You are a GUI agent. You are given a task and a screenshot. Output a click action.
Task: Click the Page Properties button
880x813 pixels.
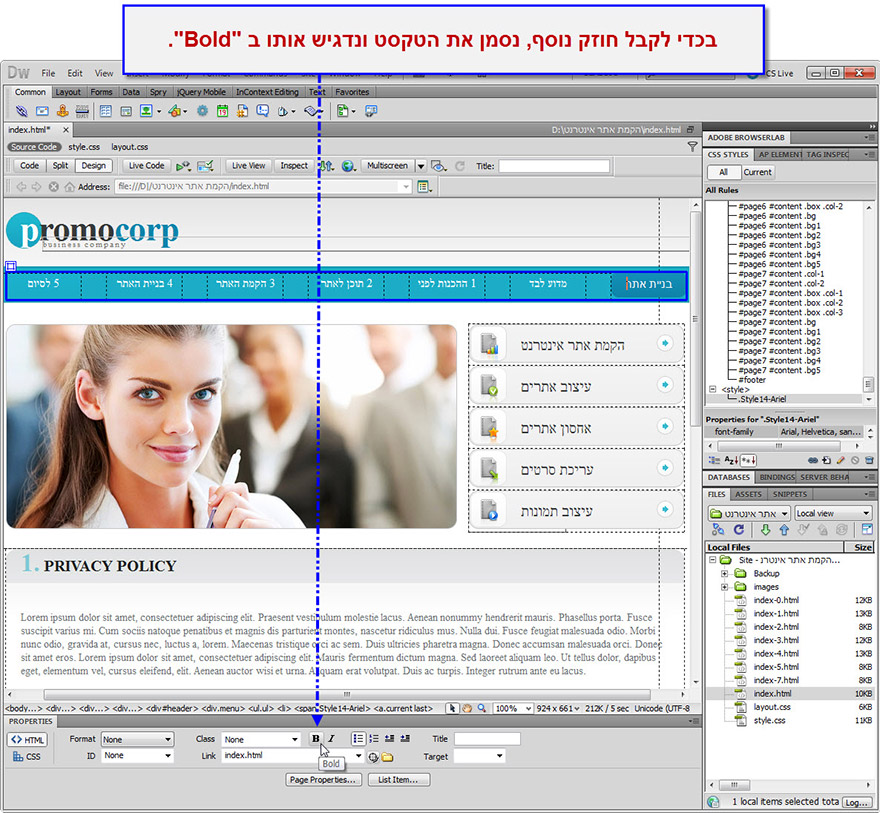point(323,780)
